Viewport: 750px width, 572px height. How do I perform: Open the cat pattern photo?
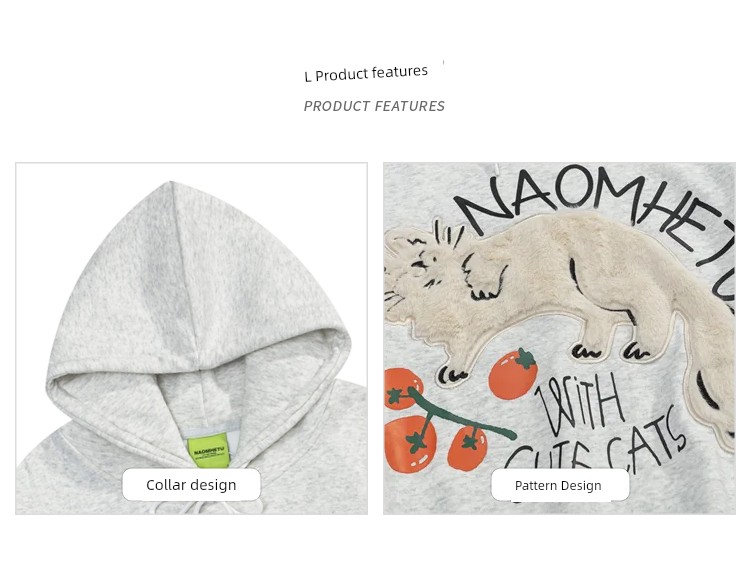tap(560, 339)
